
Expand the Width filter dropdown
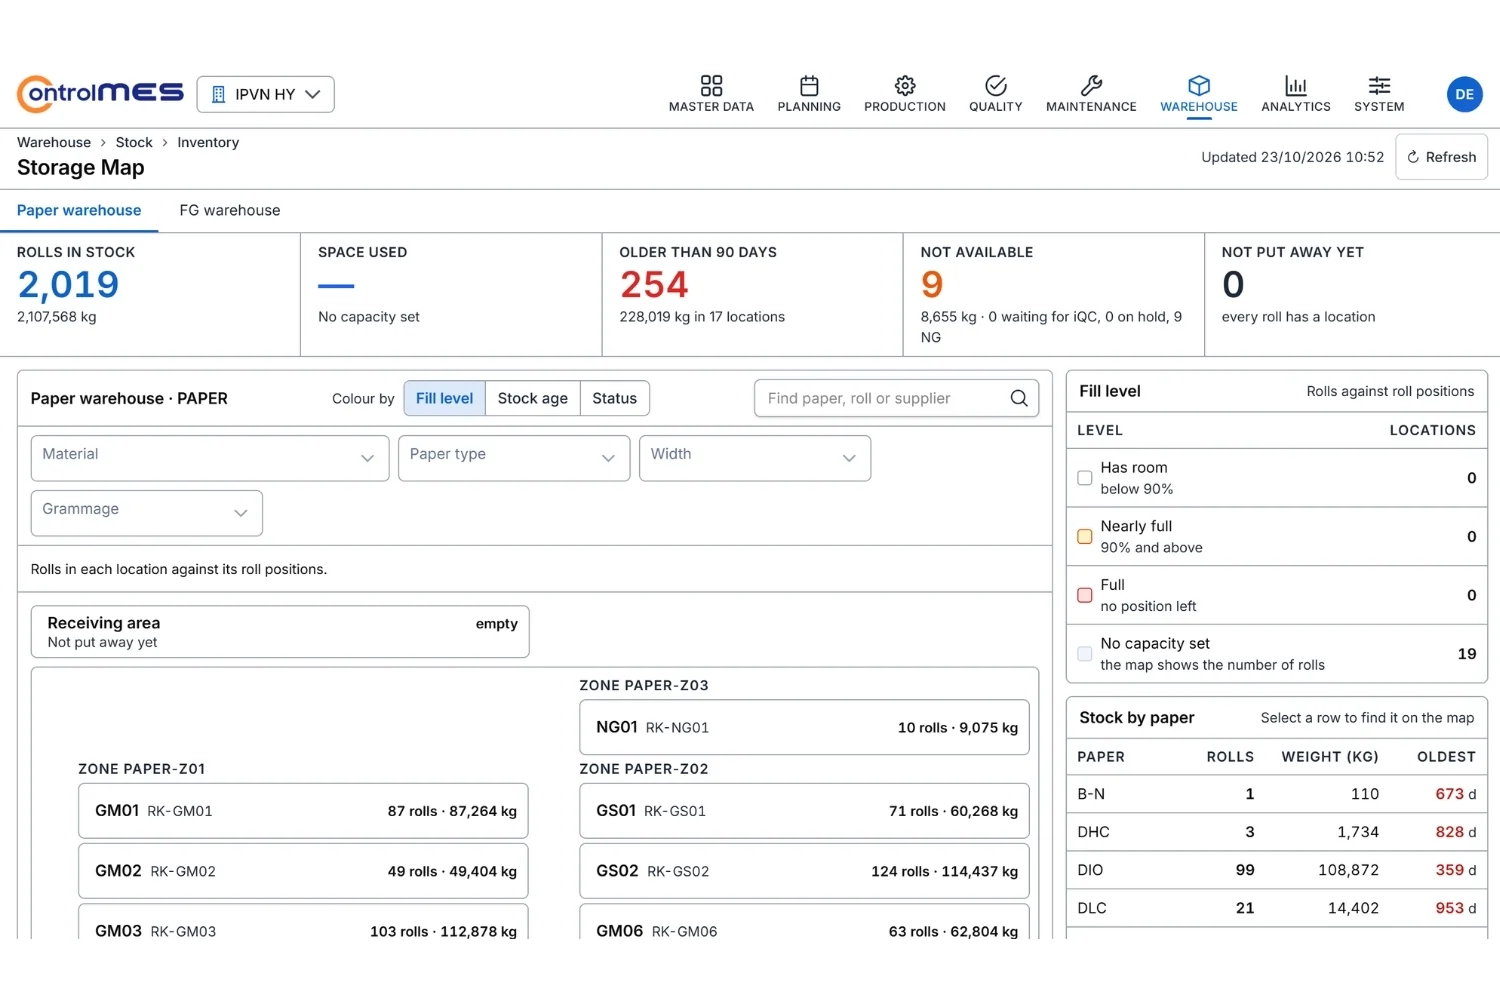(x=755, y=458)
